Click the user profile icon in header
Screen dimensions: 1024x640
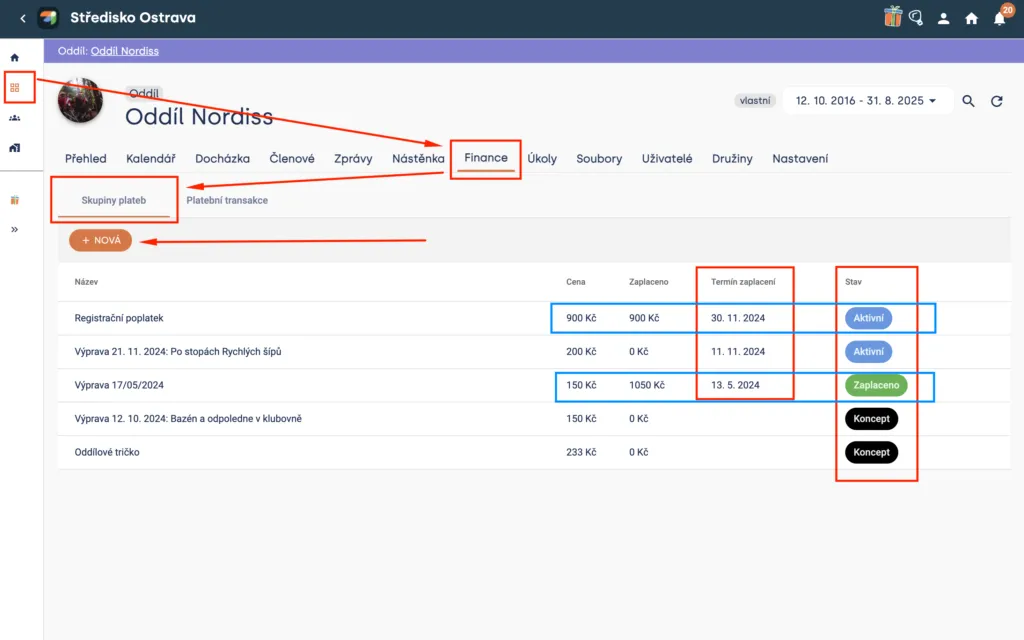(943, 18)
